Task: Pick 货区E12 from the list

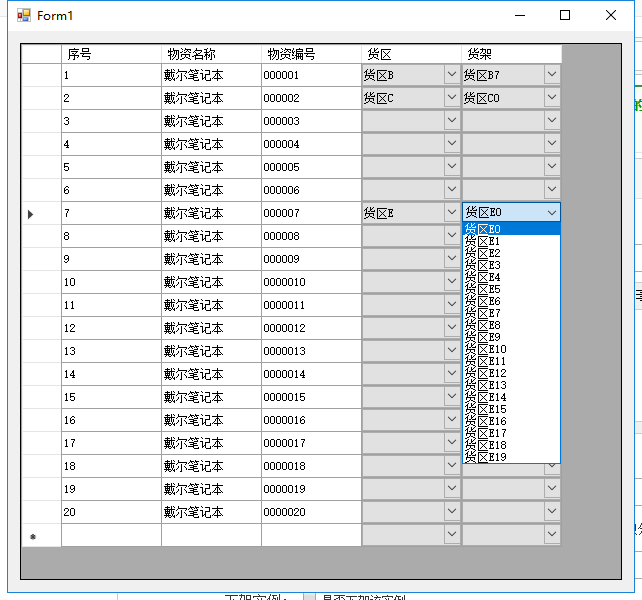Action: 511,373
